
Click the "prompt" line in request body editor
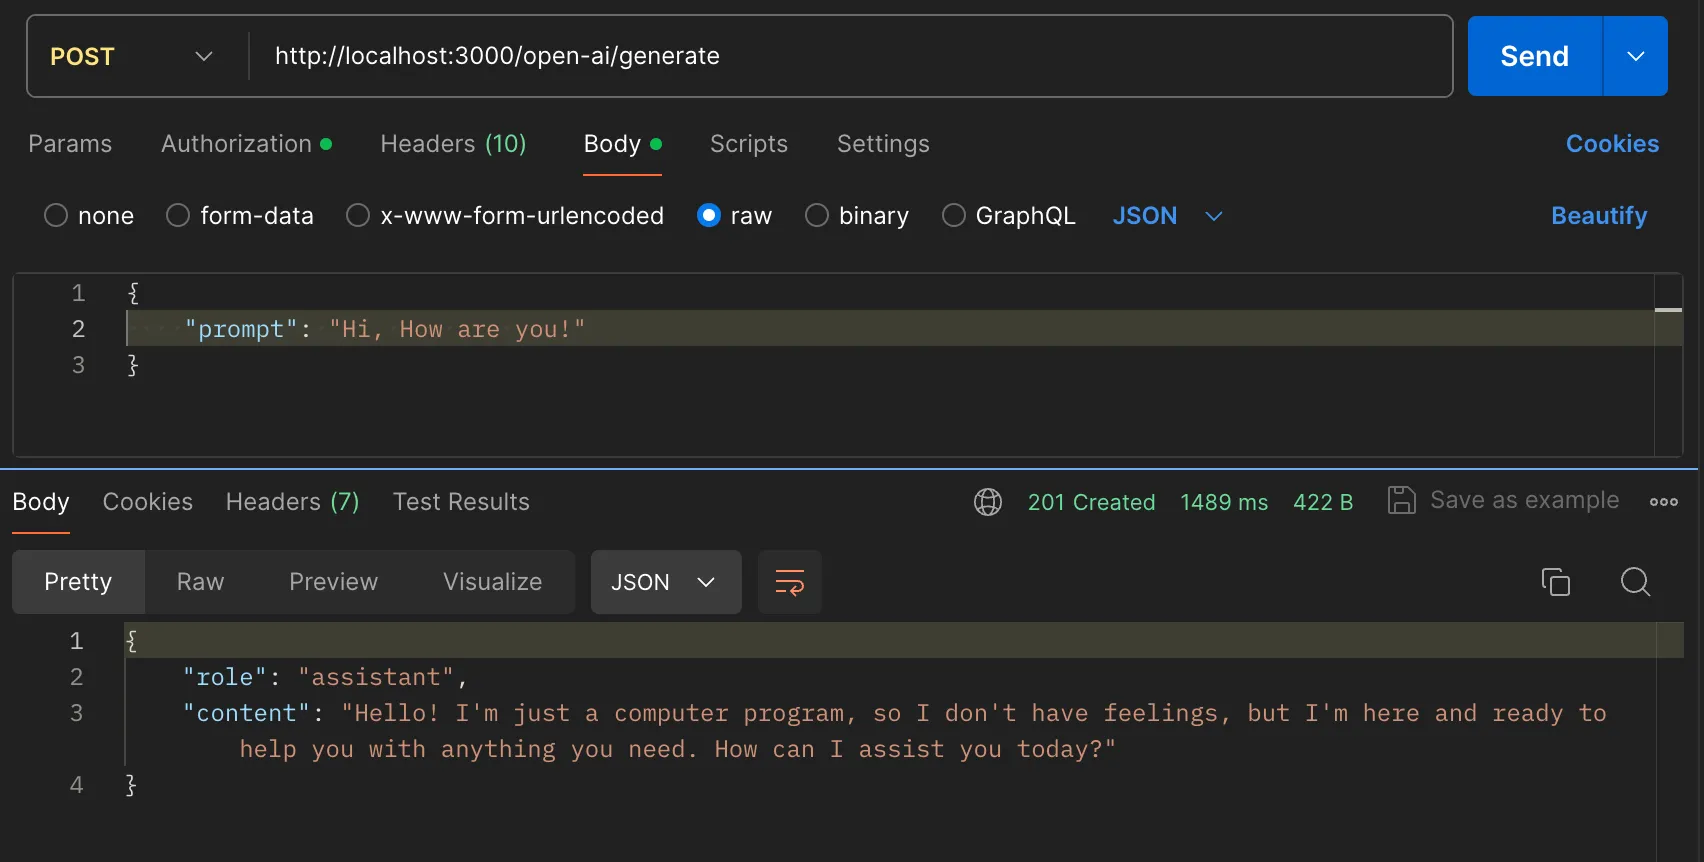coord(890,329)
